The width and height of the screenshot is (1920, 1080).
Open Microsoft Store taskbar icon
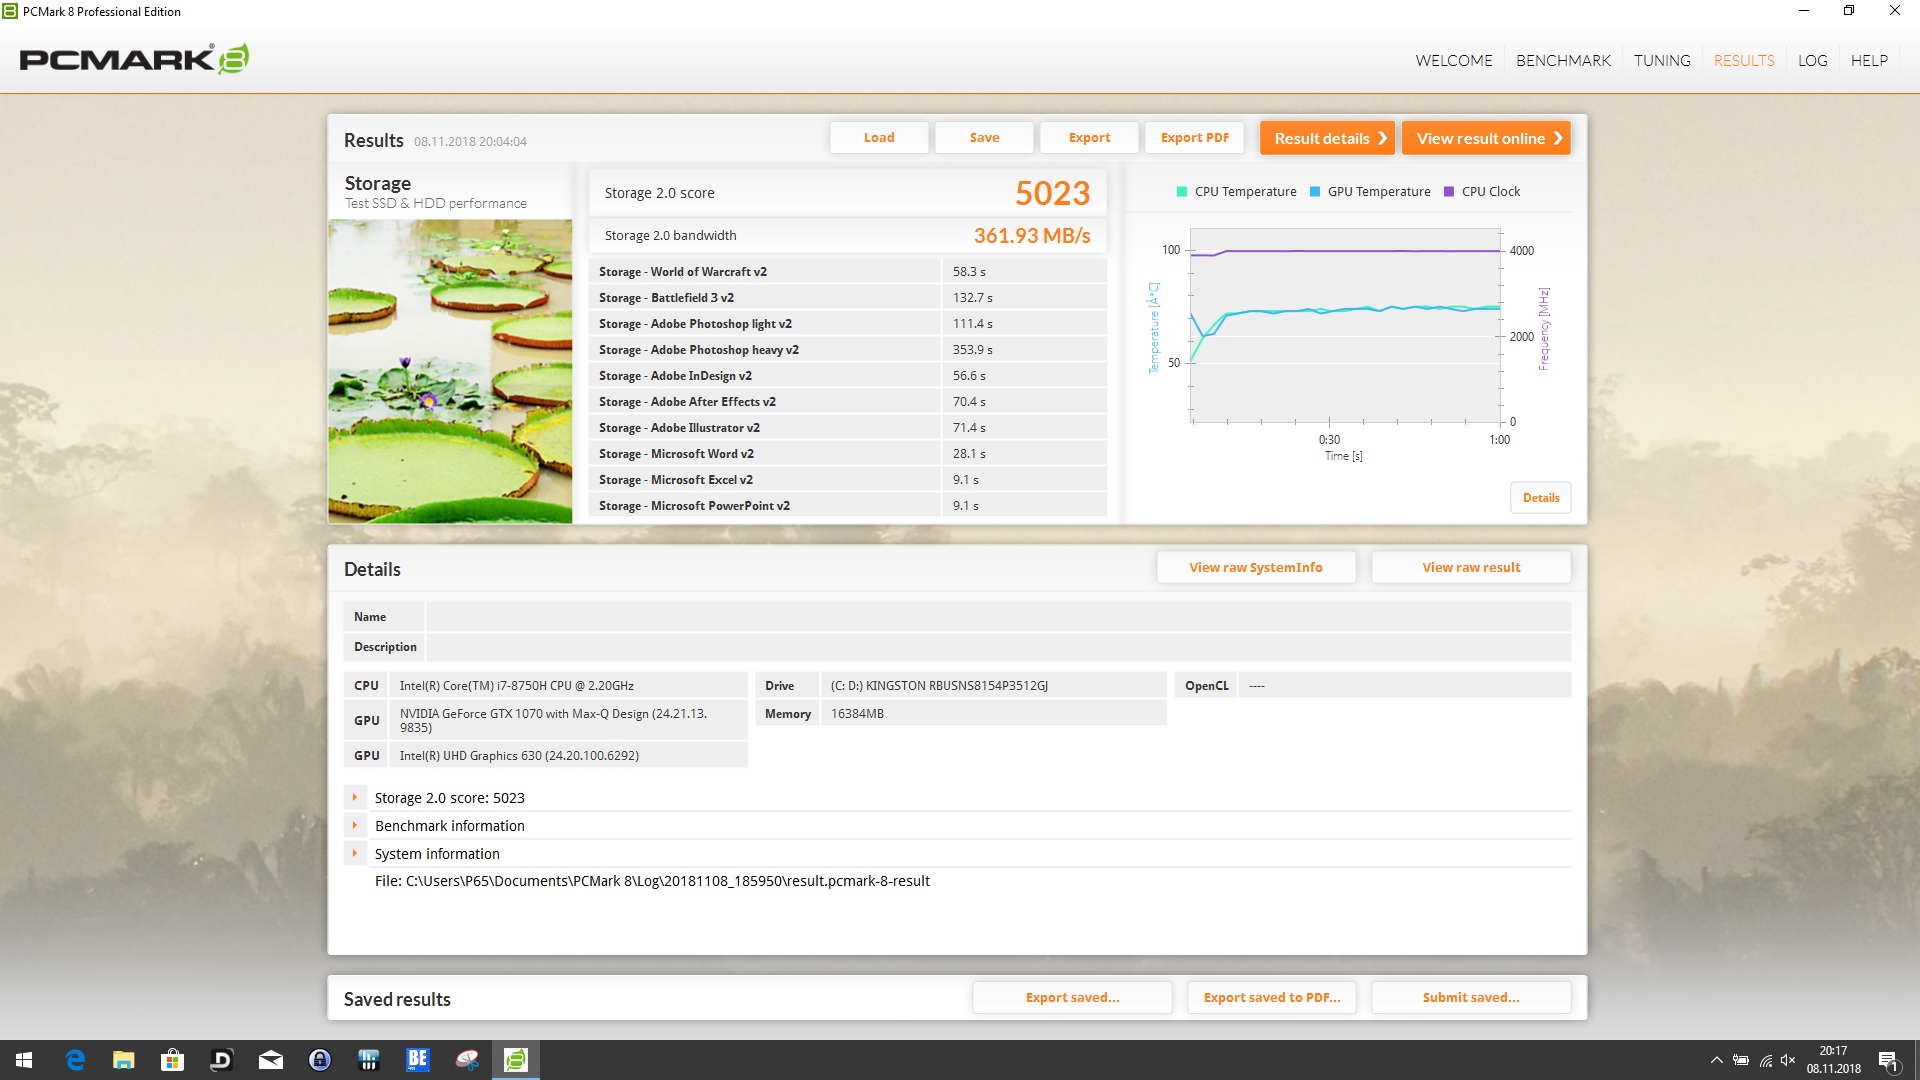tap(173, 1060)
